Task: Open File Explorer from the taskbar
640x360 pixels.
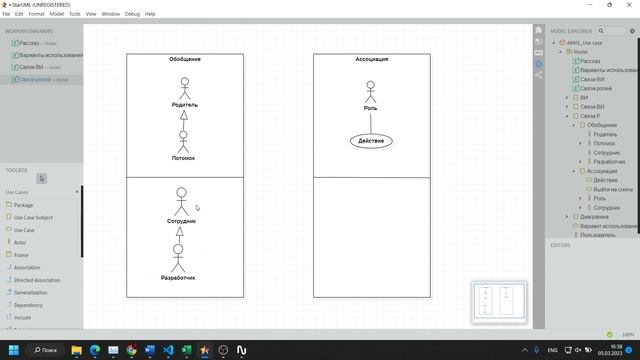Action: click(76, 350)
